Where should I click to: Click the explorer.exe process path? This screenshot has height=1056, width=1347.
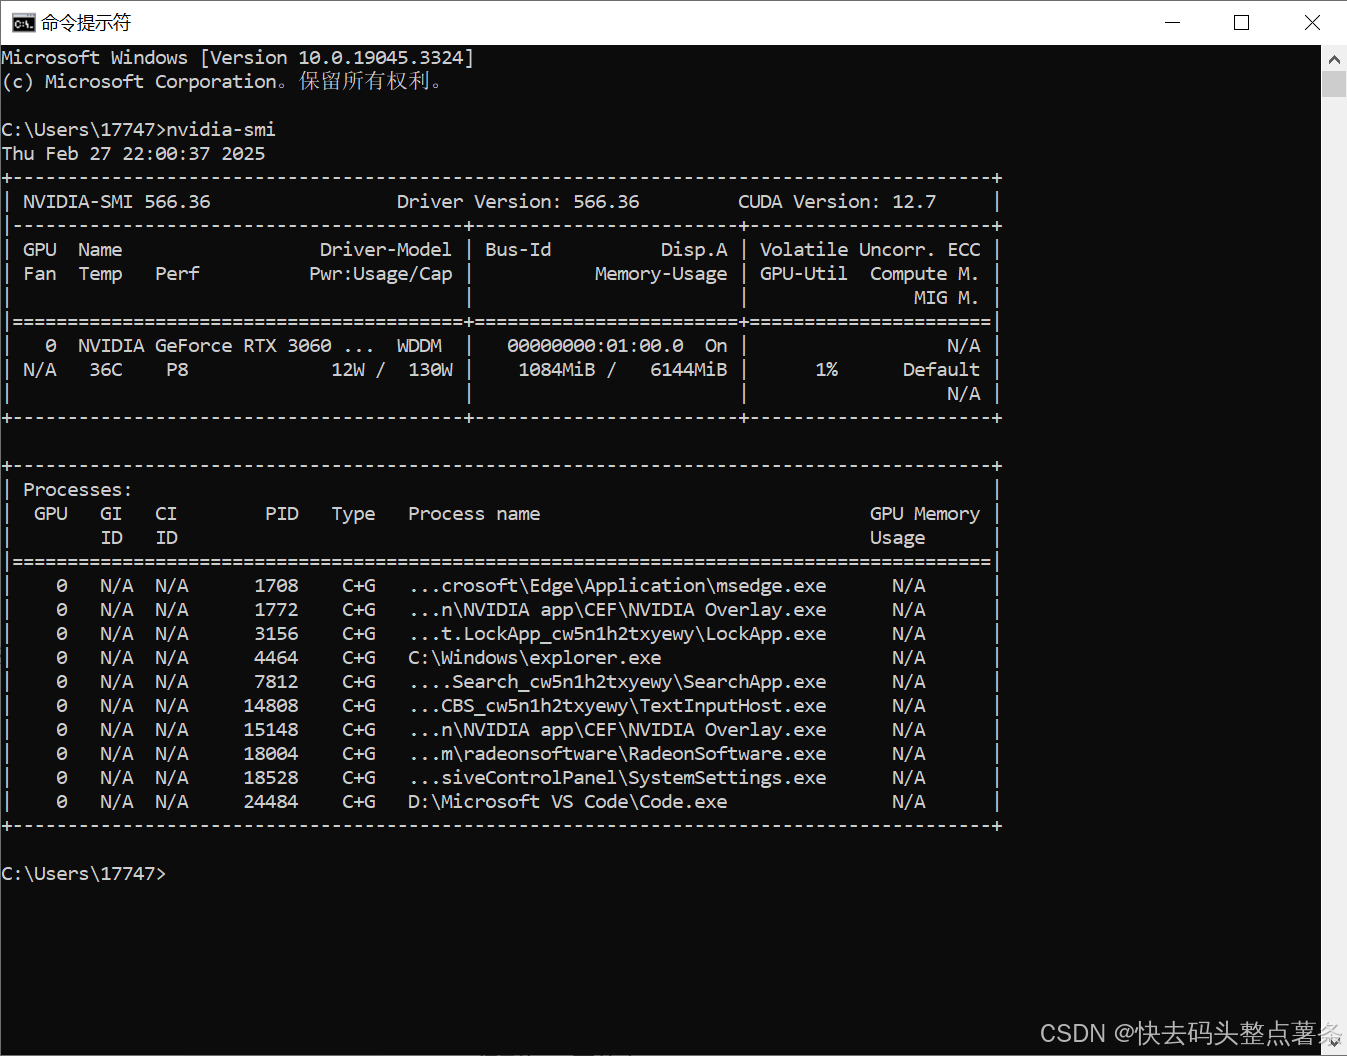(534, 657)
